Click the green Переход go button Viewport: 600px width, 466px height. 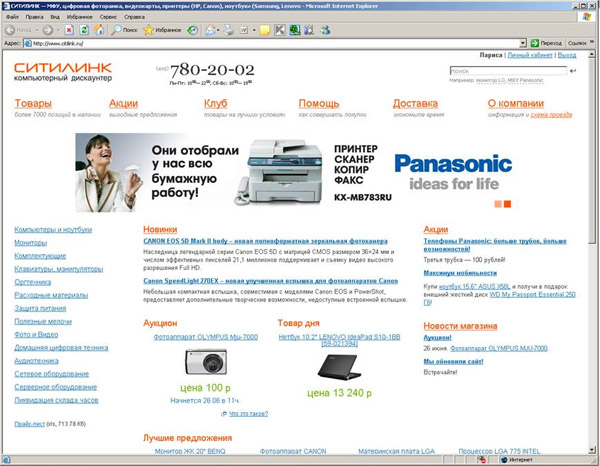(546, 43)
